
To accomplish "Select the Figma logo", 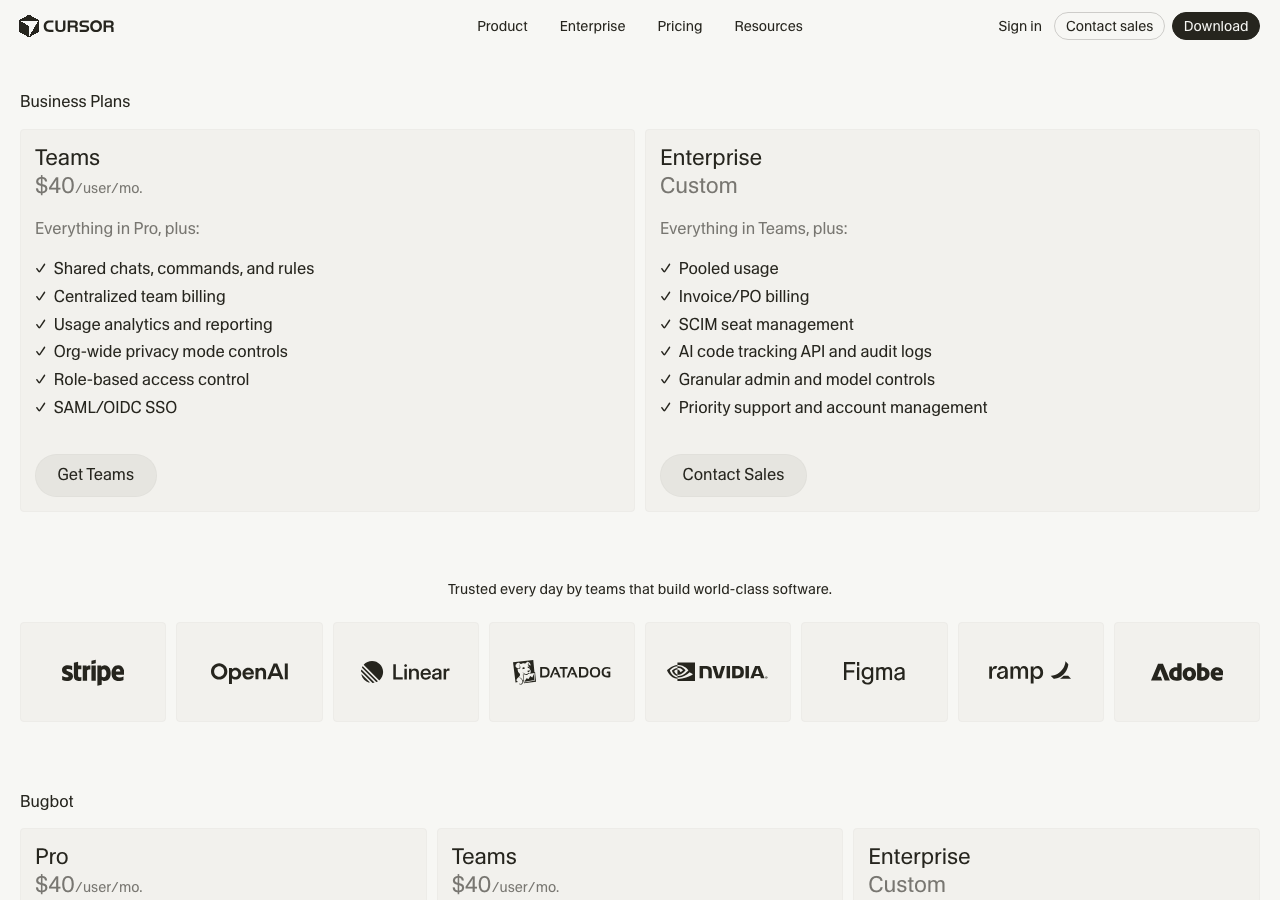I will pos(873,671).
